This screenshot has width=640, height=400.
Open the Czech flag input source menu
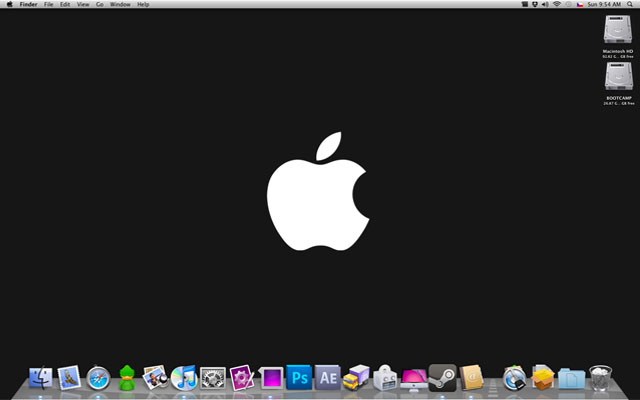[582, 5]
